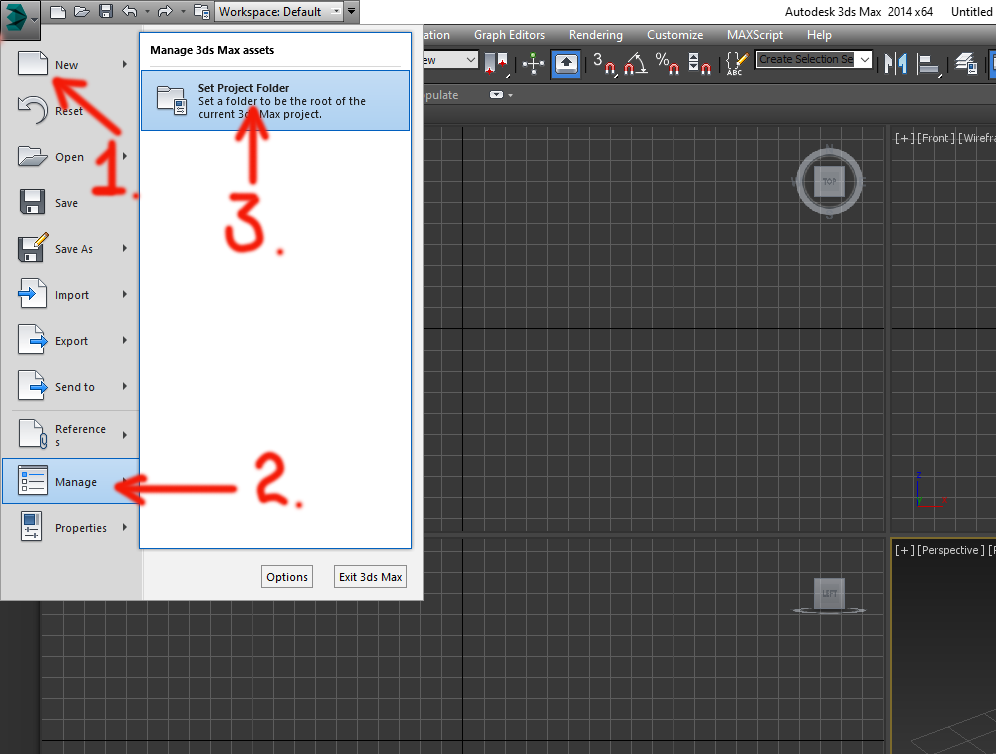The width and height of the screenshot is (996, 754).
Task: Expand the New submenu arrow
Action: click(125, 64)
